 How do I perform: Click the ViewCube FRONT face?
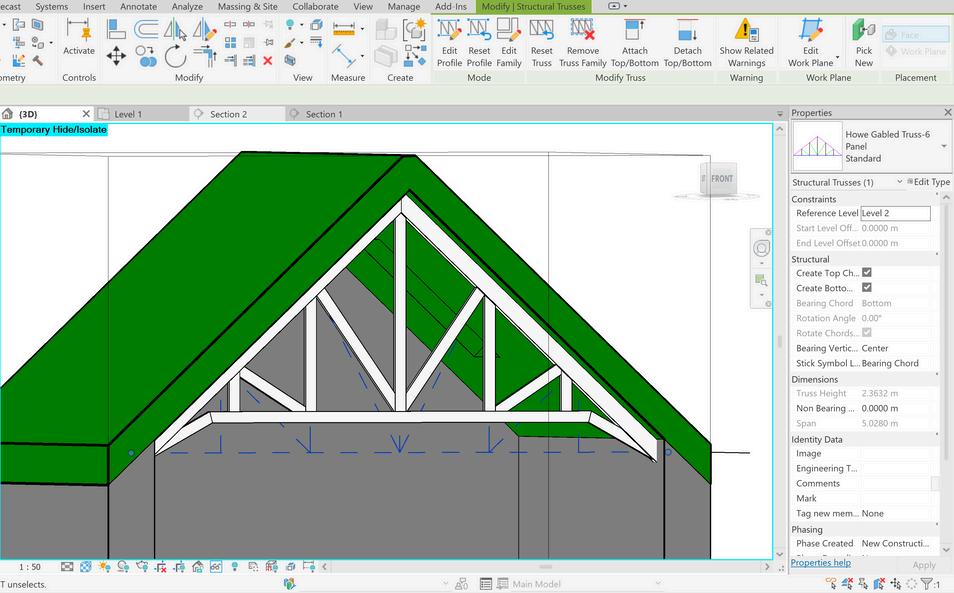point(722,178)
